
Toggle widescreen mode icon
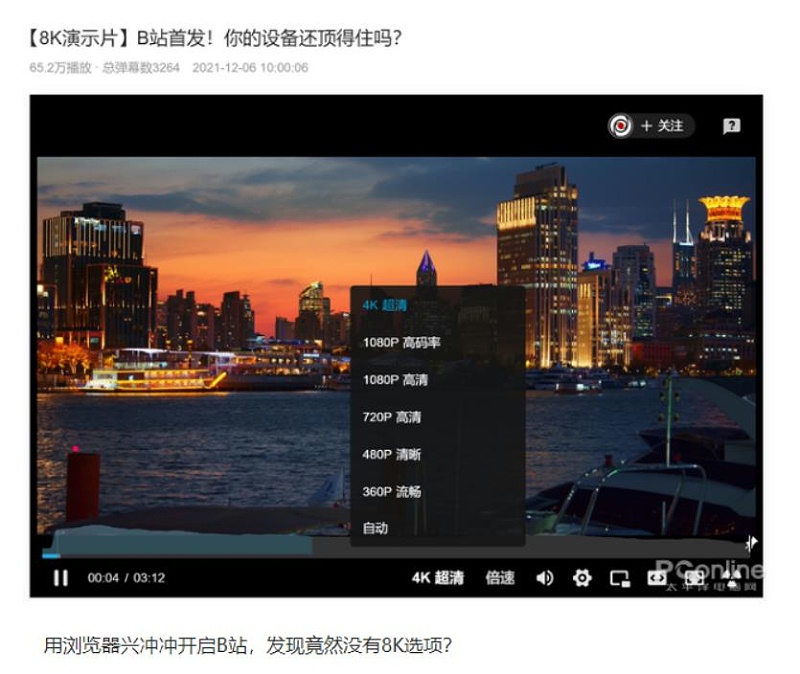click(x=657, y=578)
